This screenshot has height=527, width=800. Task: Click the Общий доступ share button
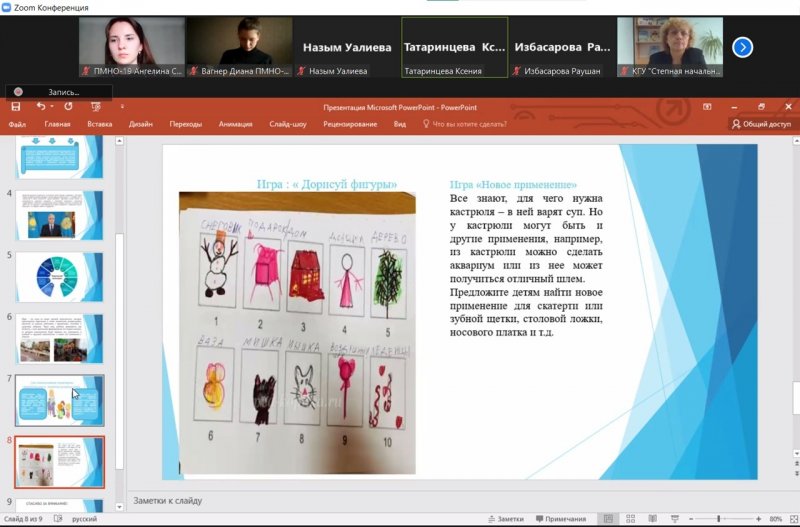[x=761, y=124]
